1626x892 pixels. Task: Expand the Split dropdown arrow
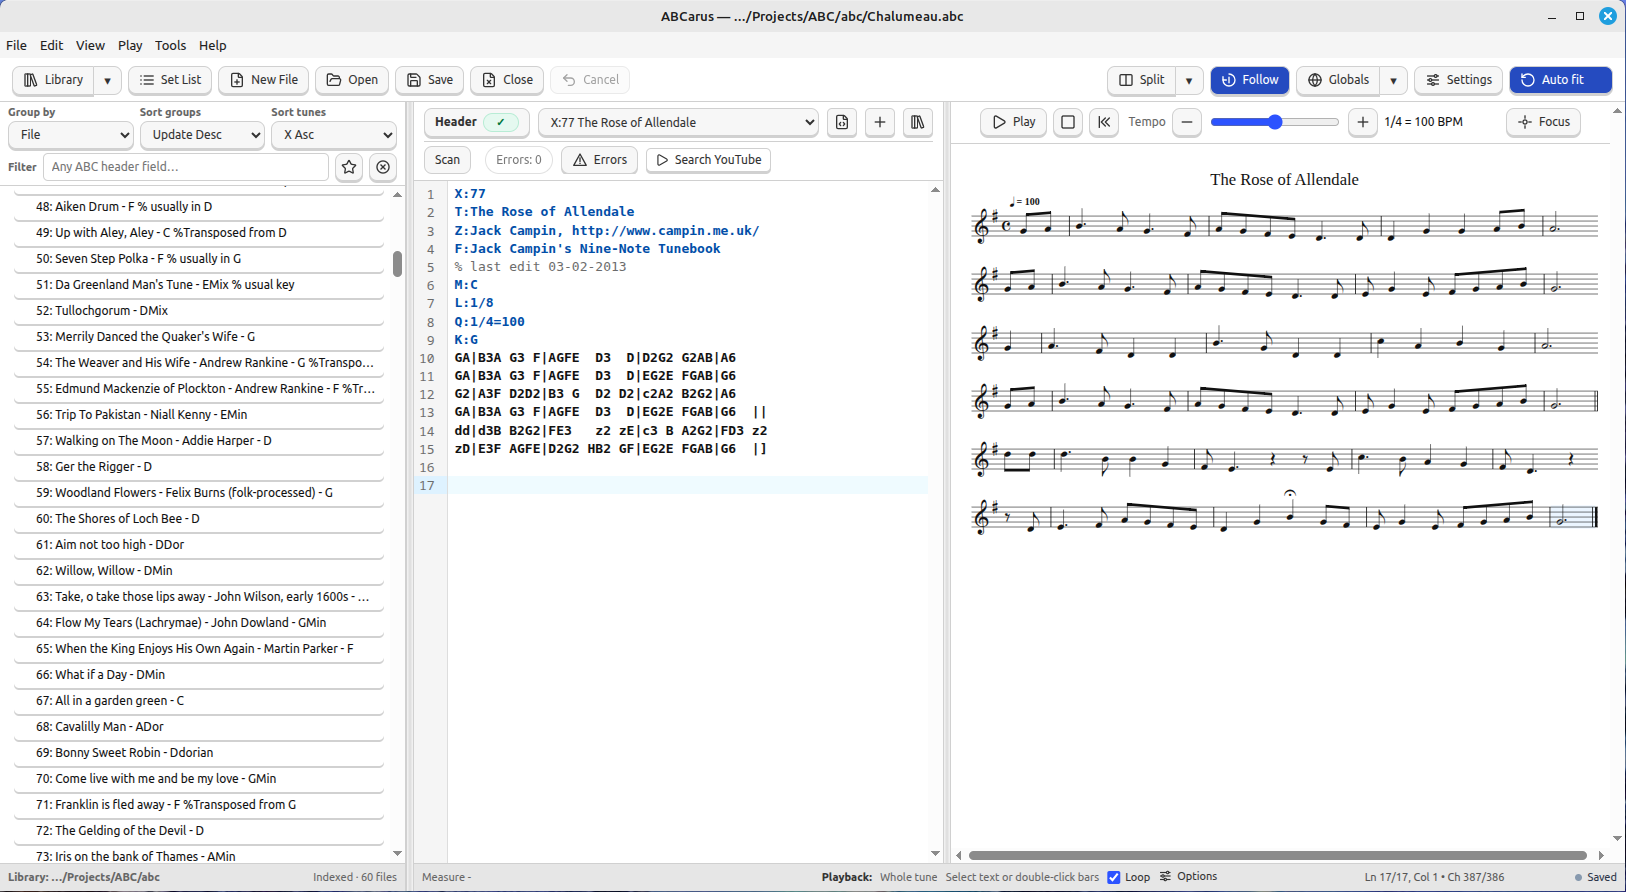click(1189, 80)
